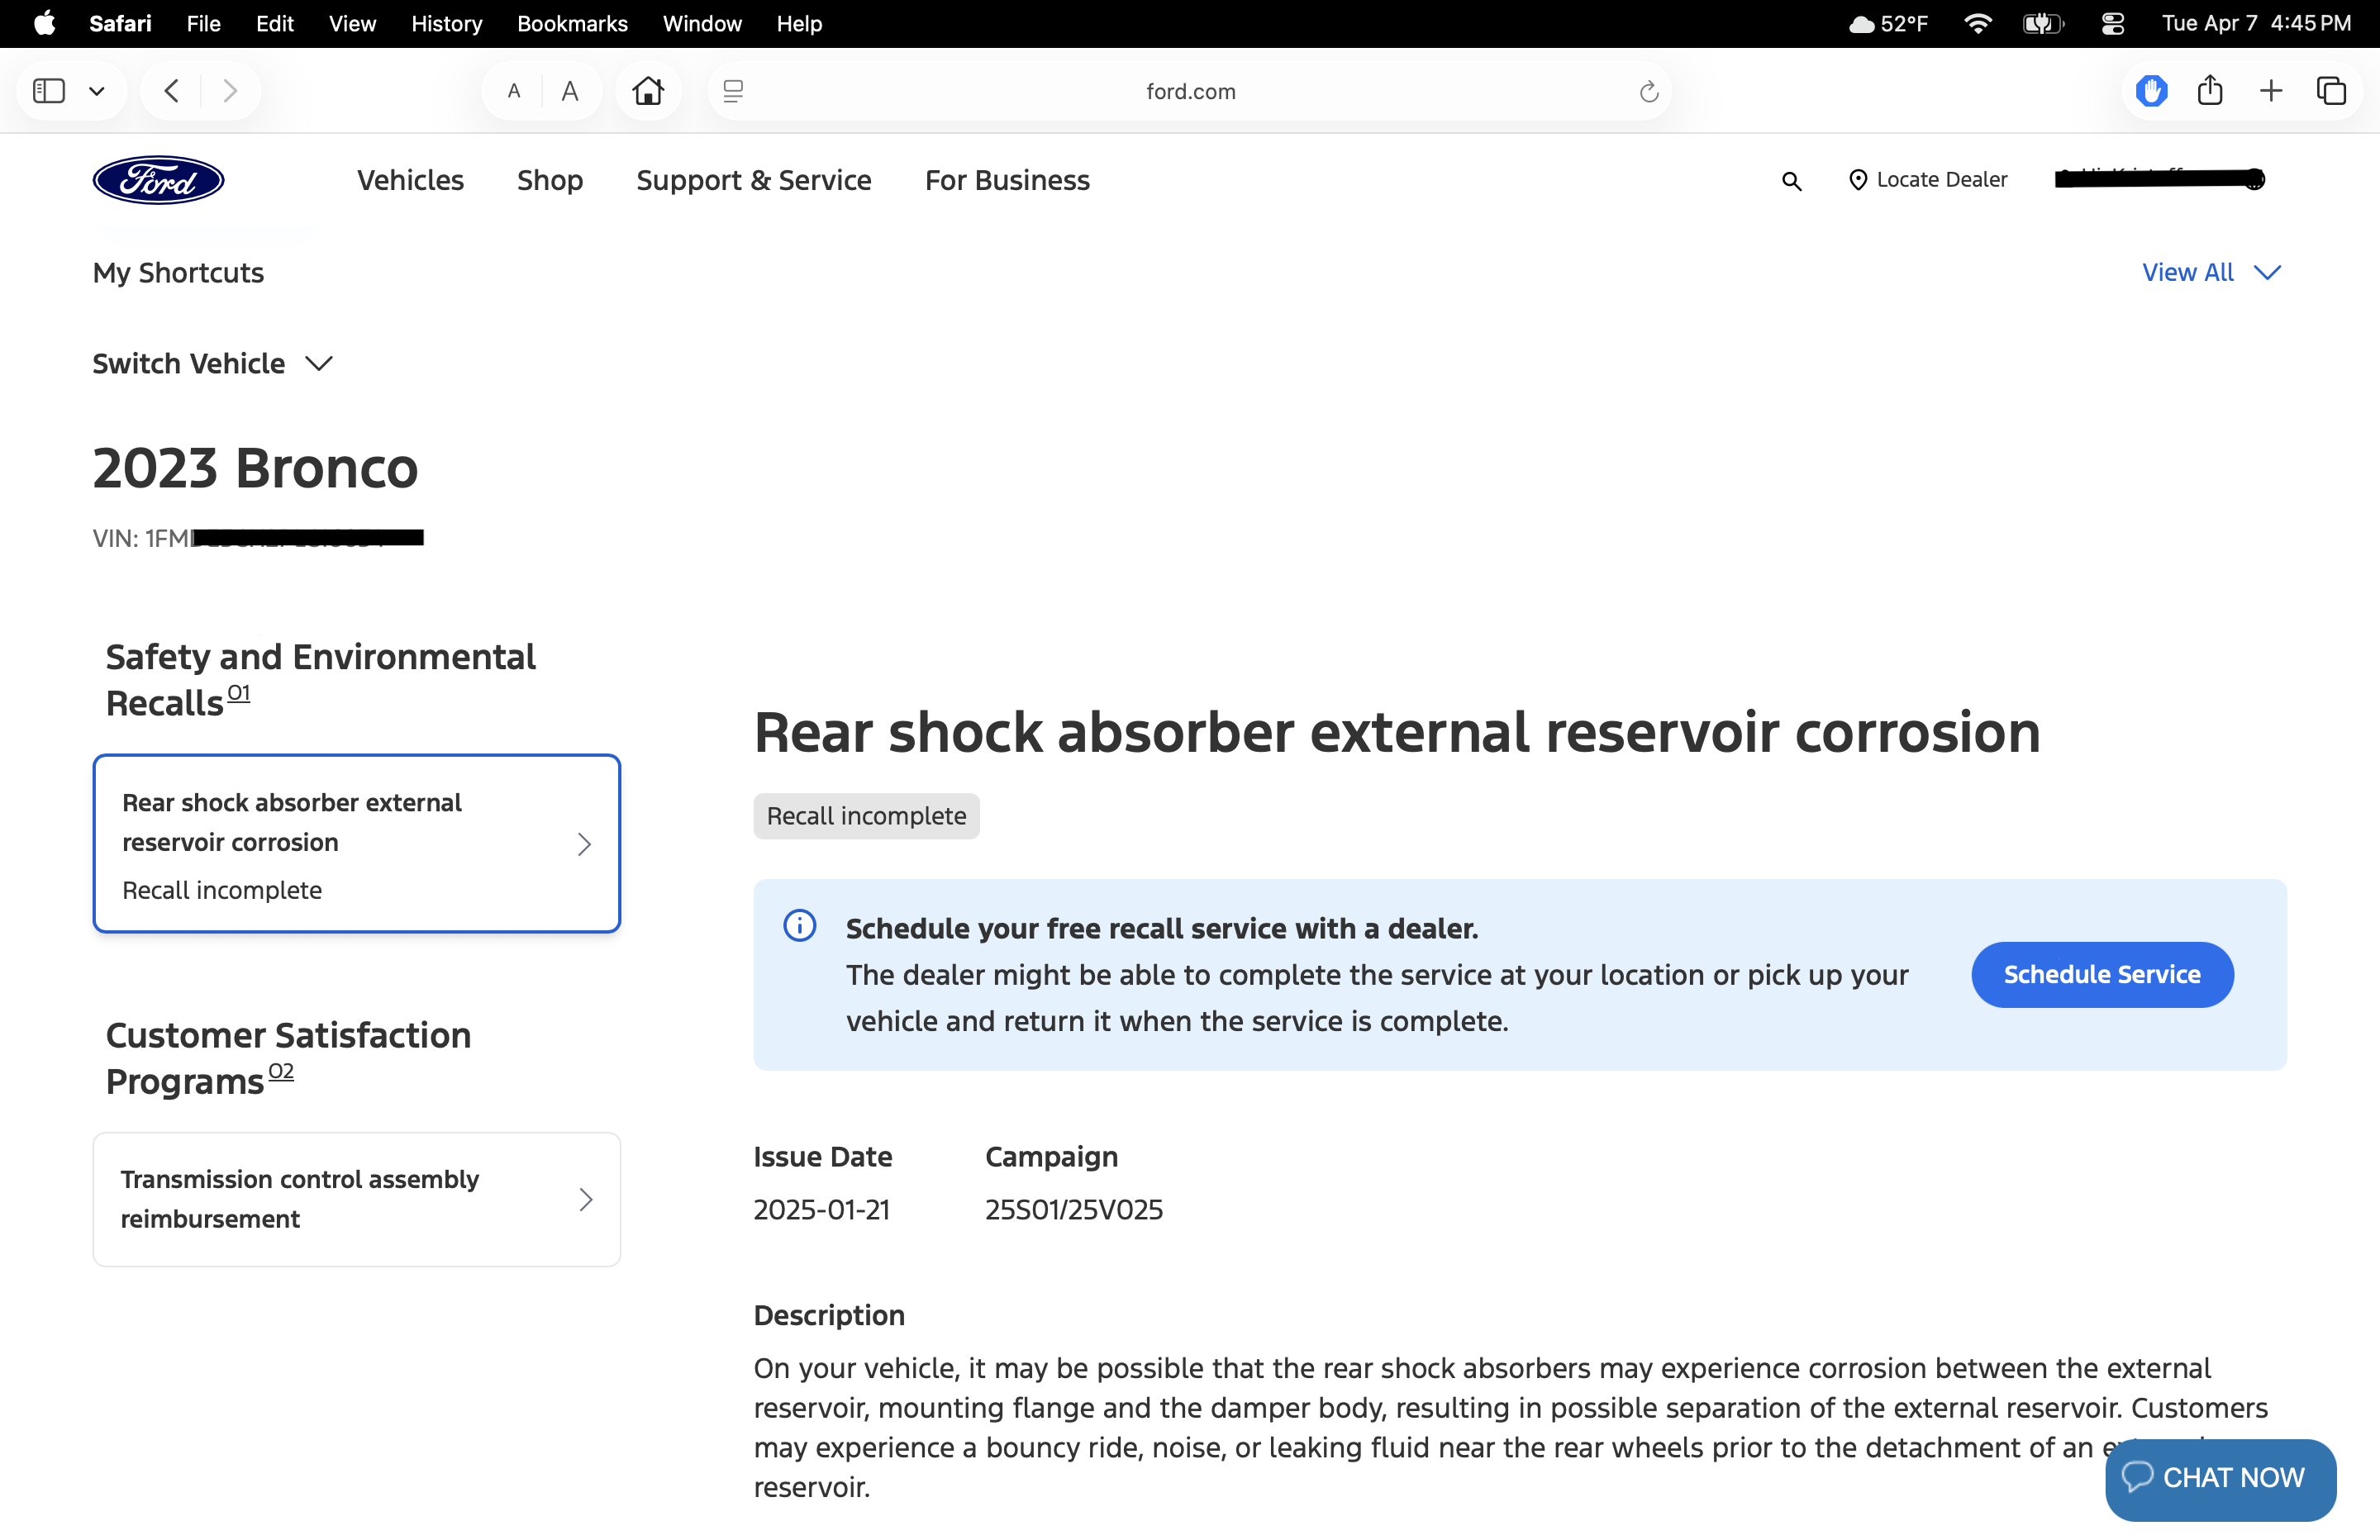Open the sidebar options dropdown arrow
The height and width of the screenshot is (1540, 2380).
point(97,91)
